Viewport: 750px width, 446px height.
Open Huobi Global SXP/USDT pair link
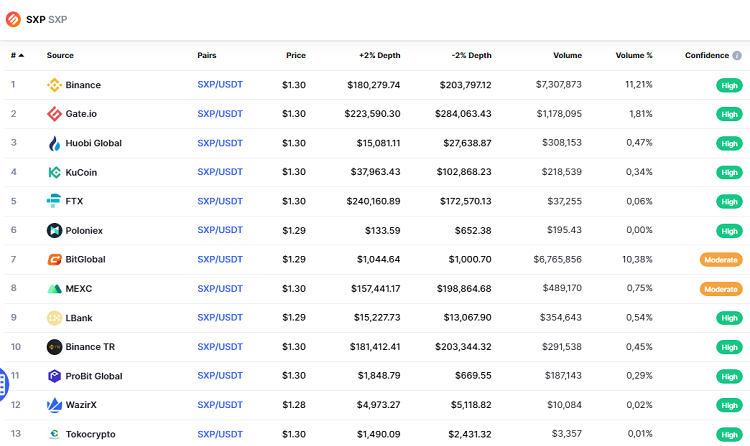[220, 143]
